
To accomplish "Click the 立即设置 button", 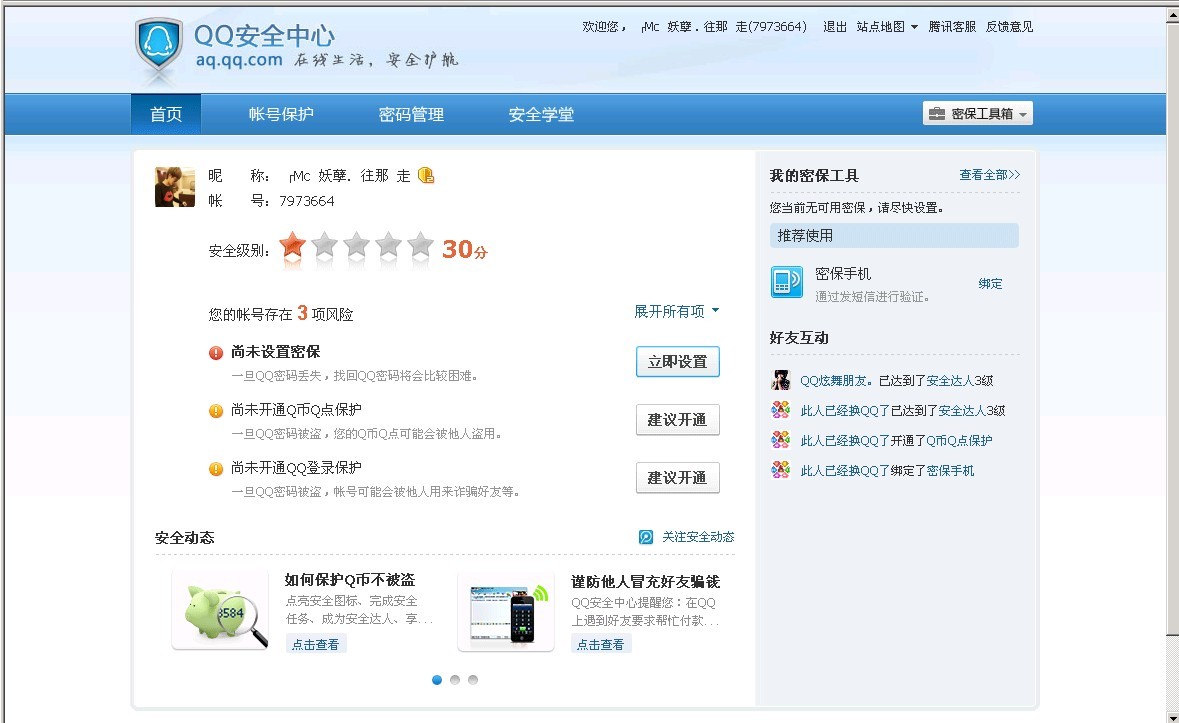I will [677, 362].
